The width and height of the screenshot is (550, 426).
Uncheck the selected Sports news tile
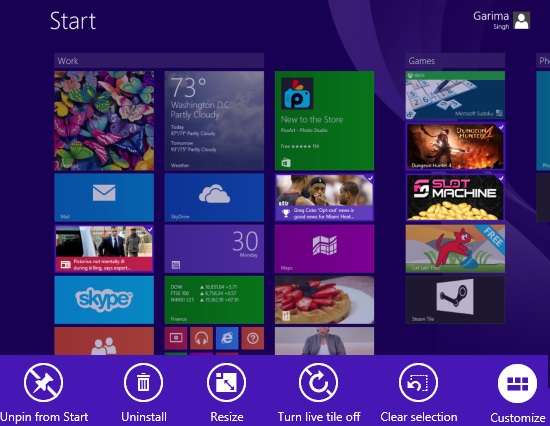(324, 198)
